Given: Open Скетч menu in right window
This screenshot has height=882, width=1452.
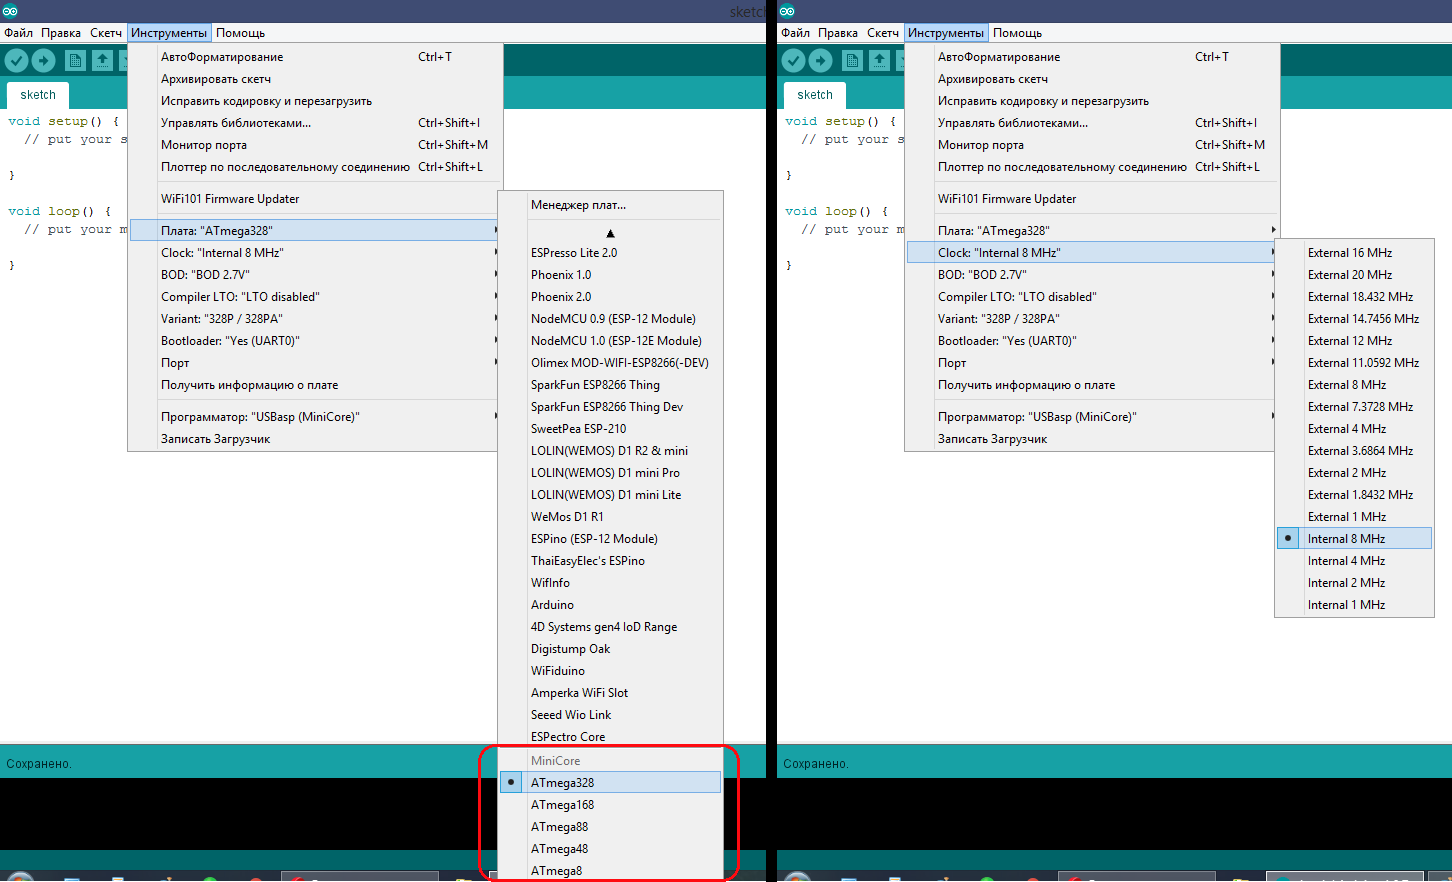Looking at the screenshot, I should pyautogui.click(x=883, y=33).
